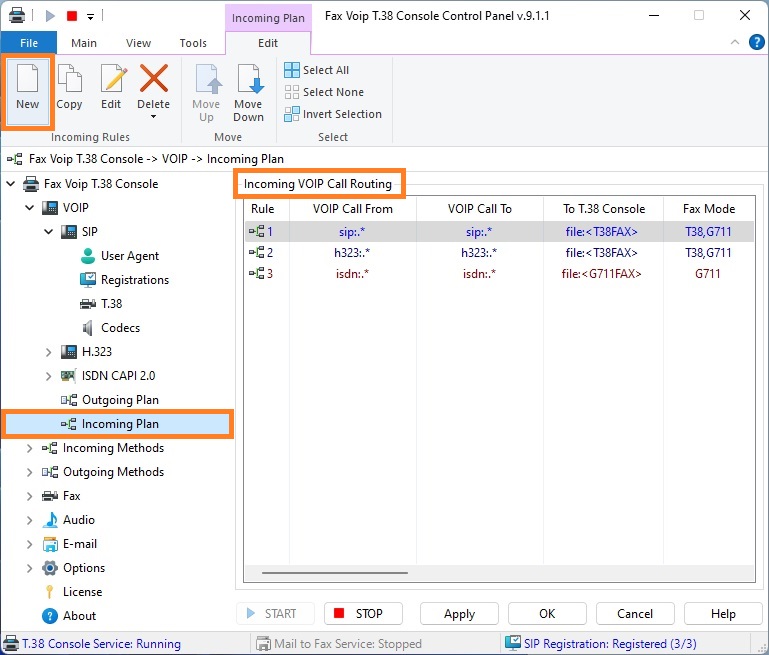This screenshot has height=655, width=769.
Task: Click the Fax Mode column header
Action: coord(709,209)
